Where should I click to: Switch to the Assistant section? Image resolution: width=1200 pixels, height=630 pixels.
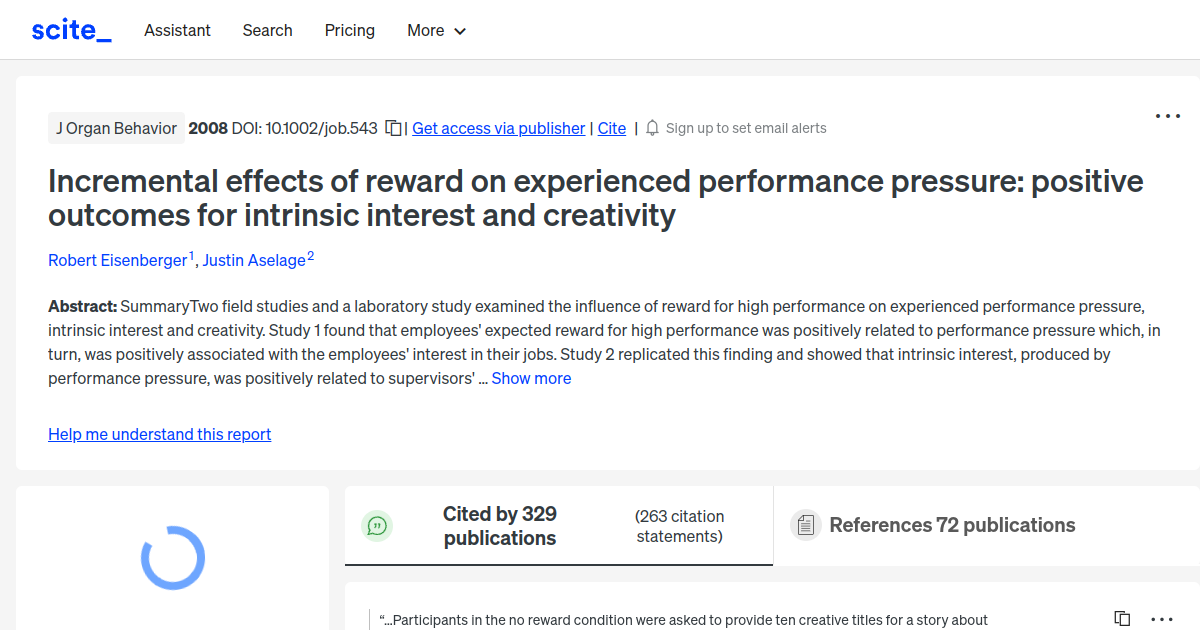coord(177,30)
